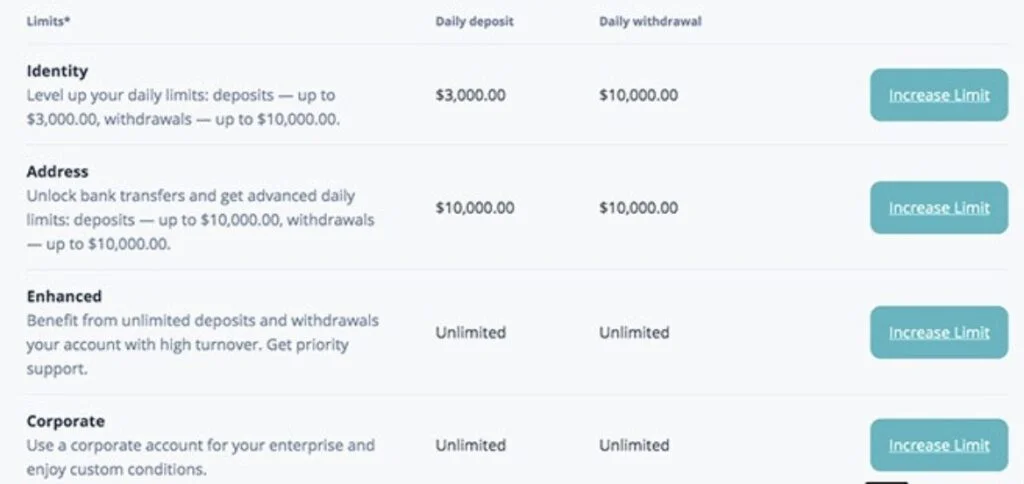Click the 'Use a corporate account' description
1024x484 pixels.
(200, 457)
